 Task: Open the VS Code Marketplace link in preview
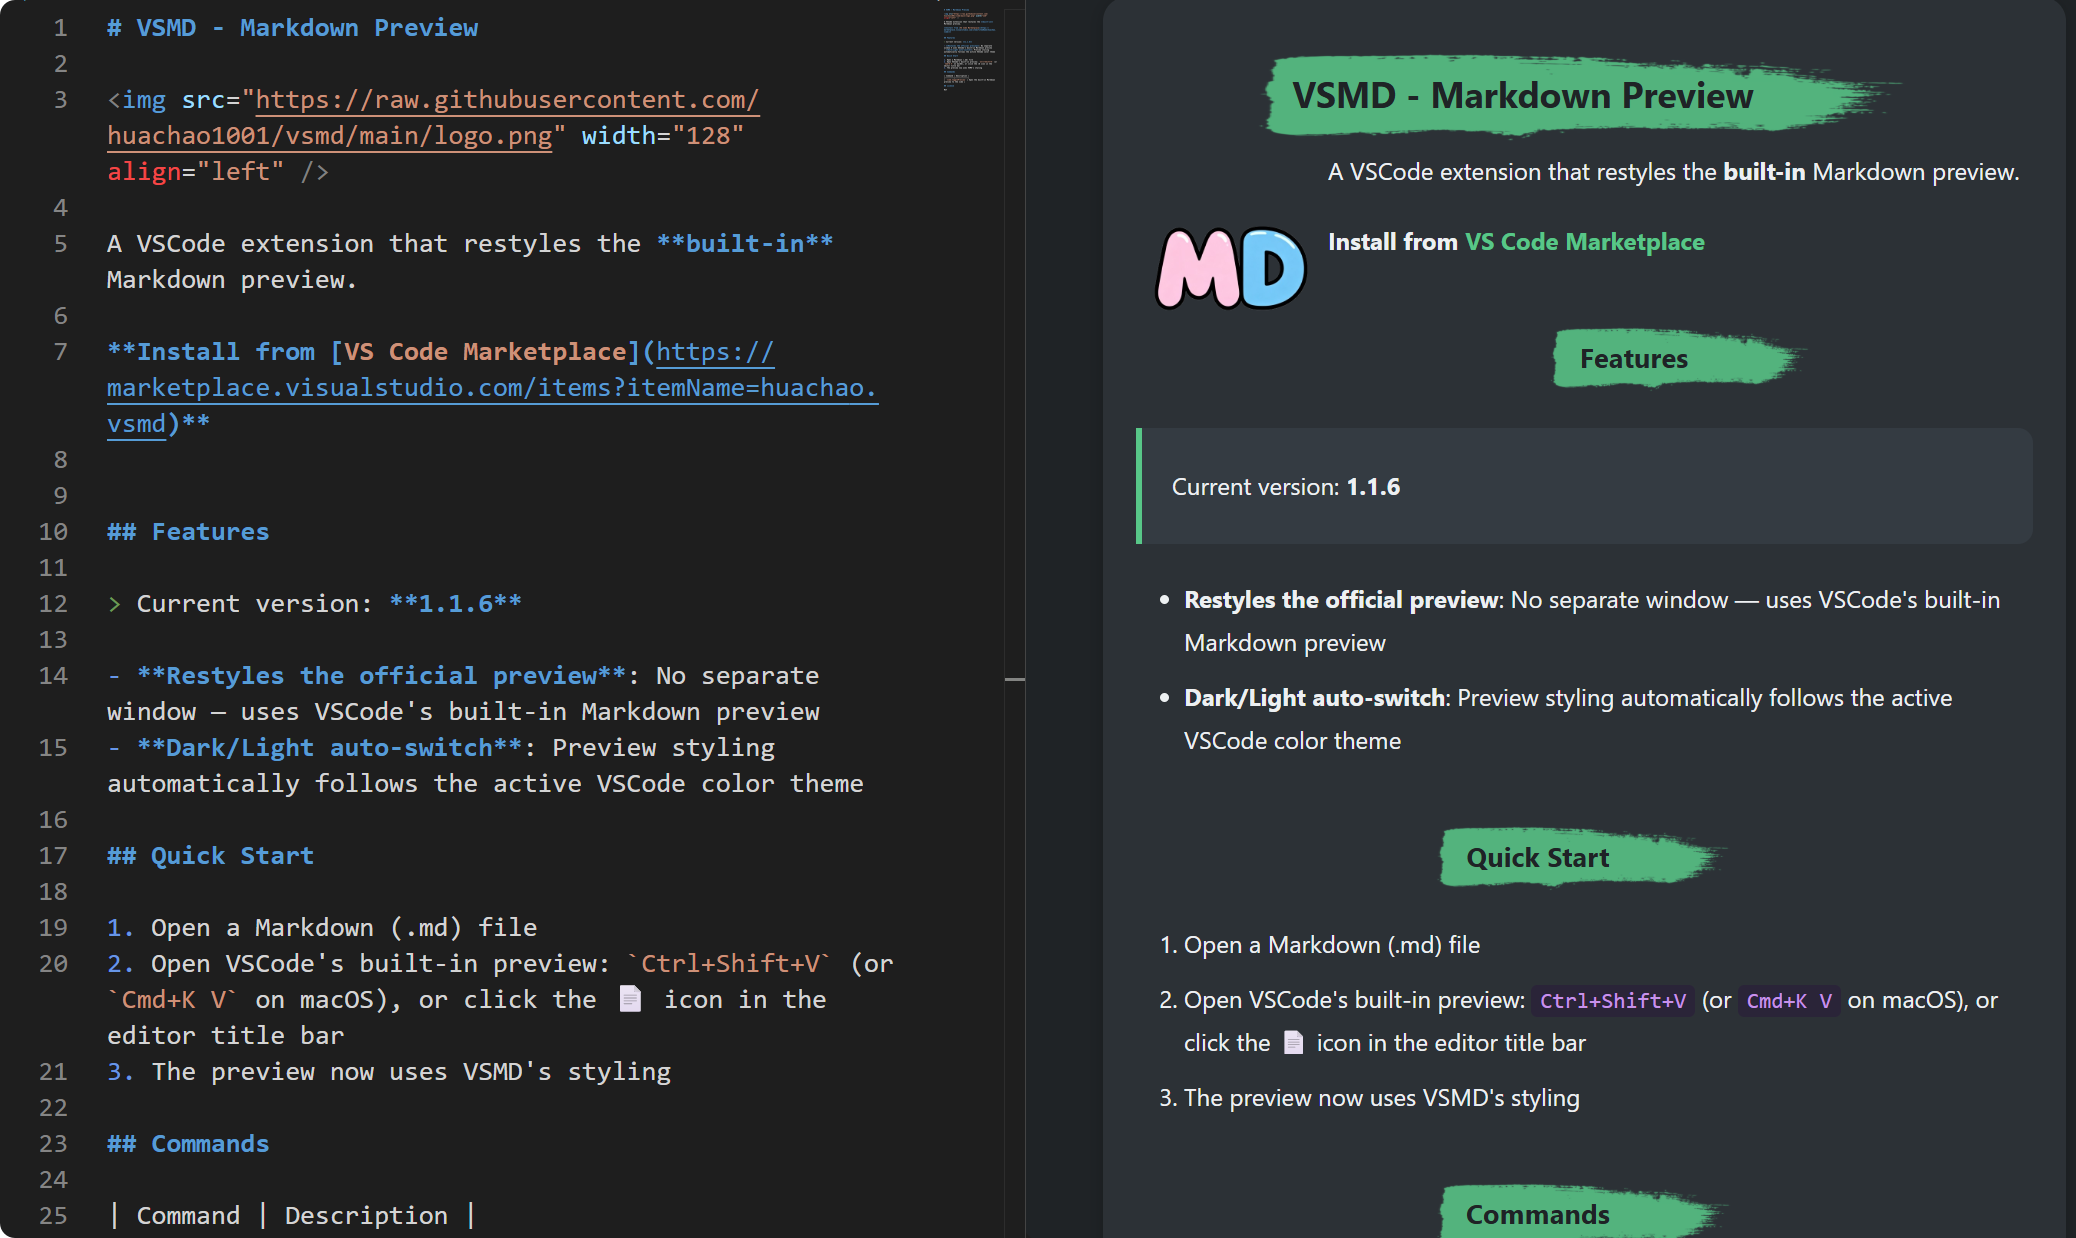[1584, 242]
